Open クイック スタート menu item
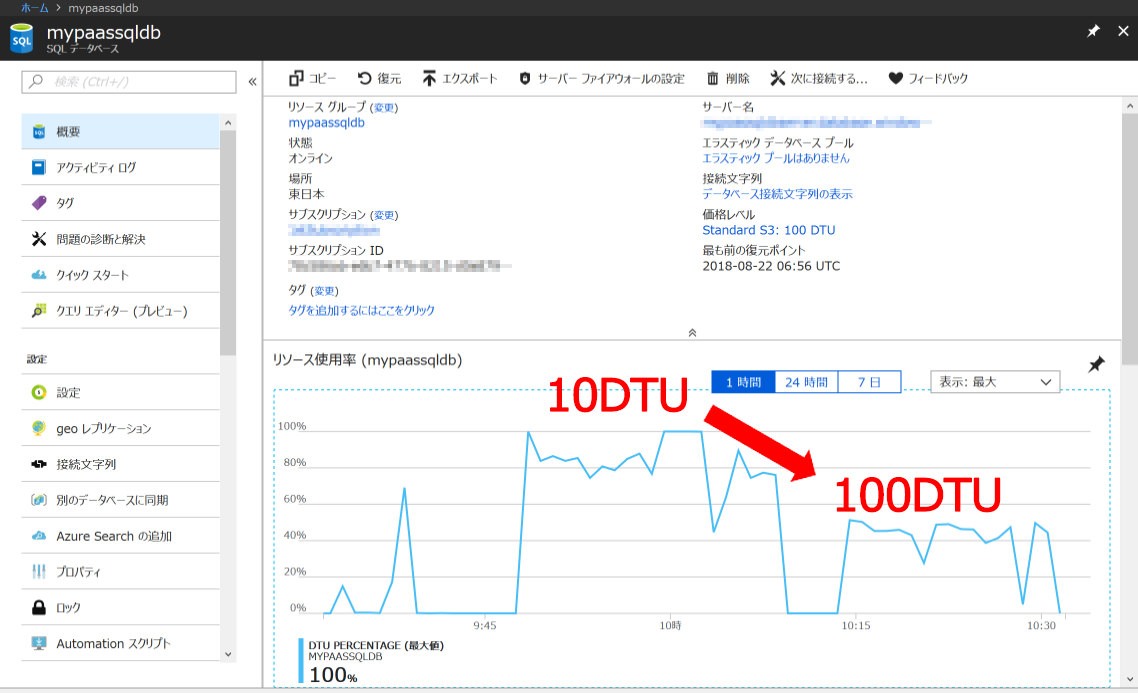 120,275
